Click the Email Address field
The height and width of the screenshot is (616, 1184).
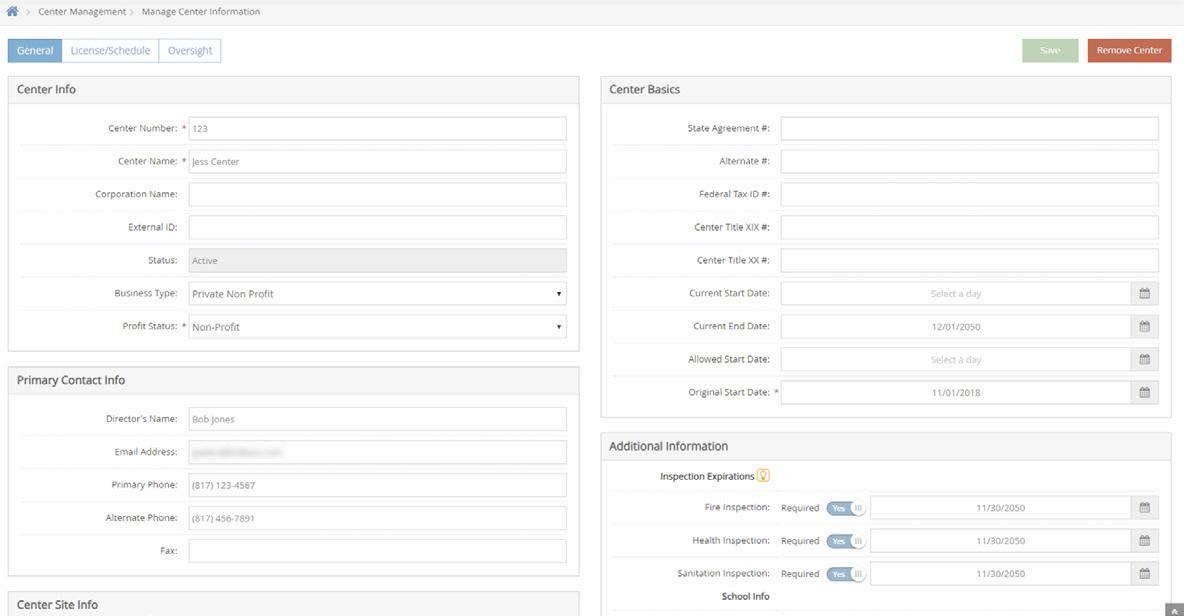click(378, 452)
